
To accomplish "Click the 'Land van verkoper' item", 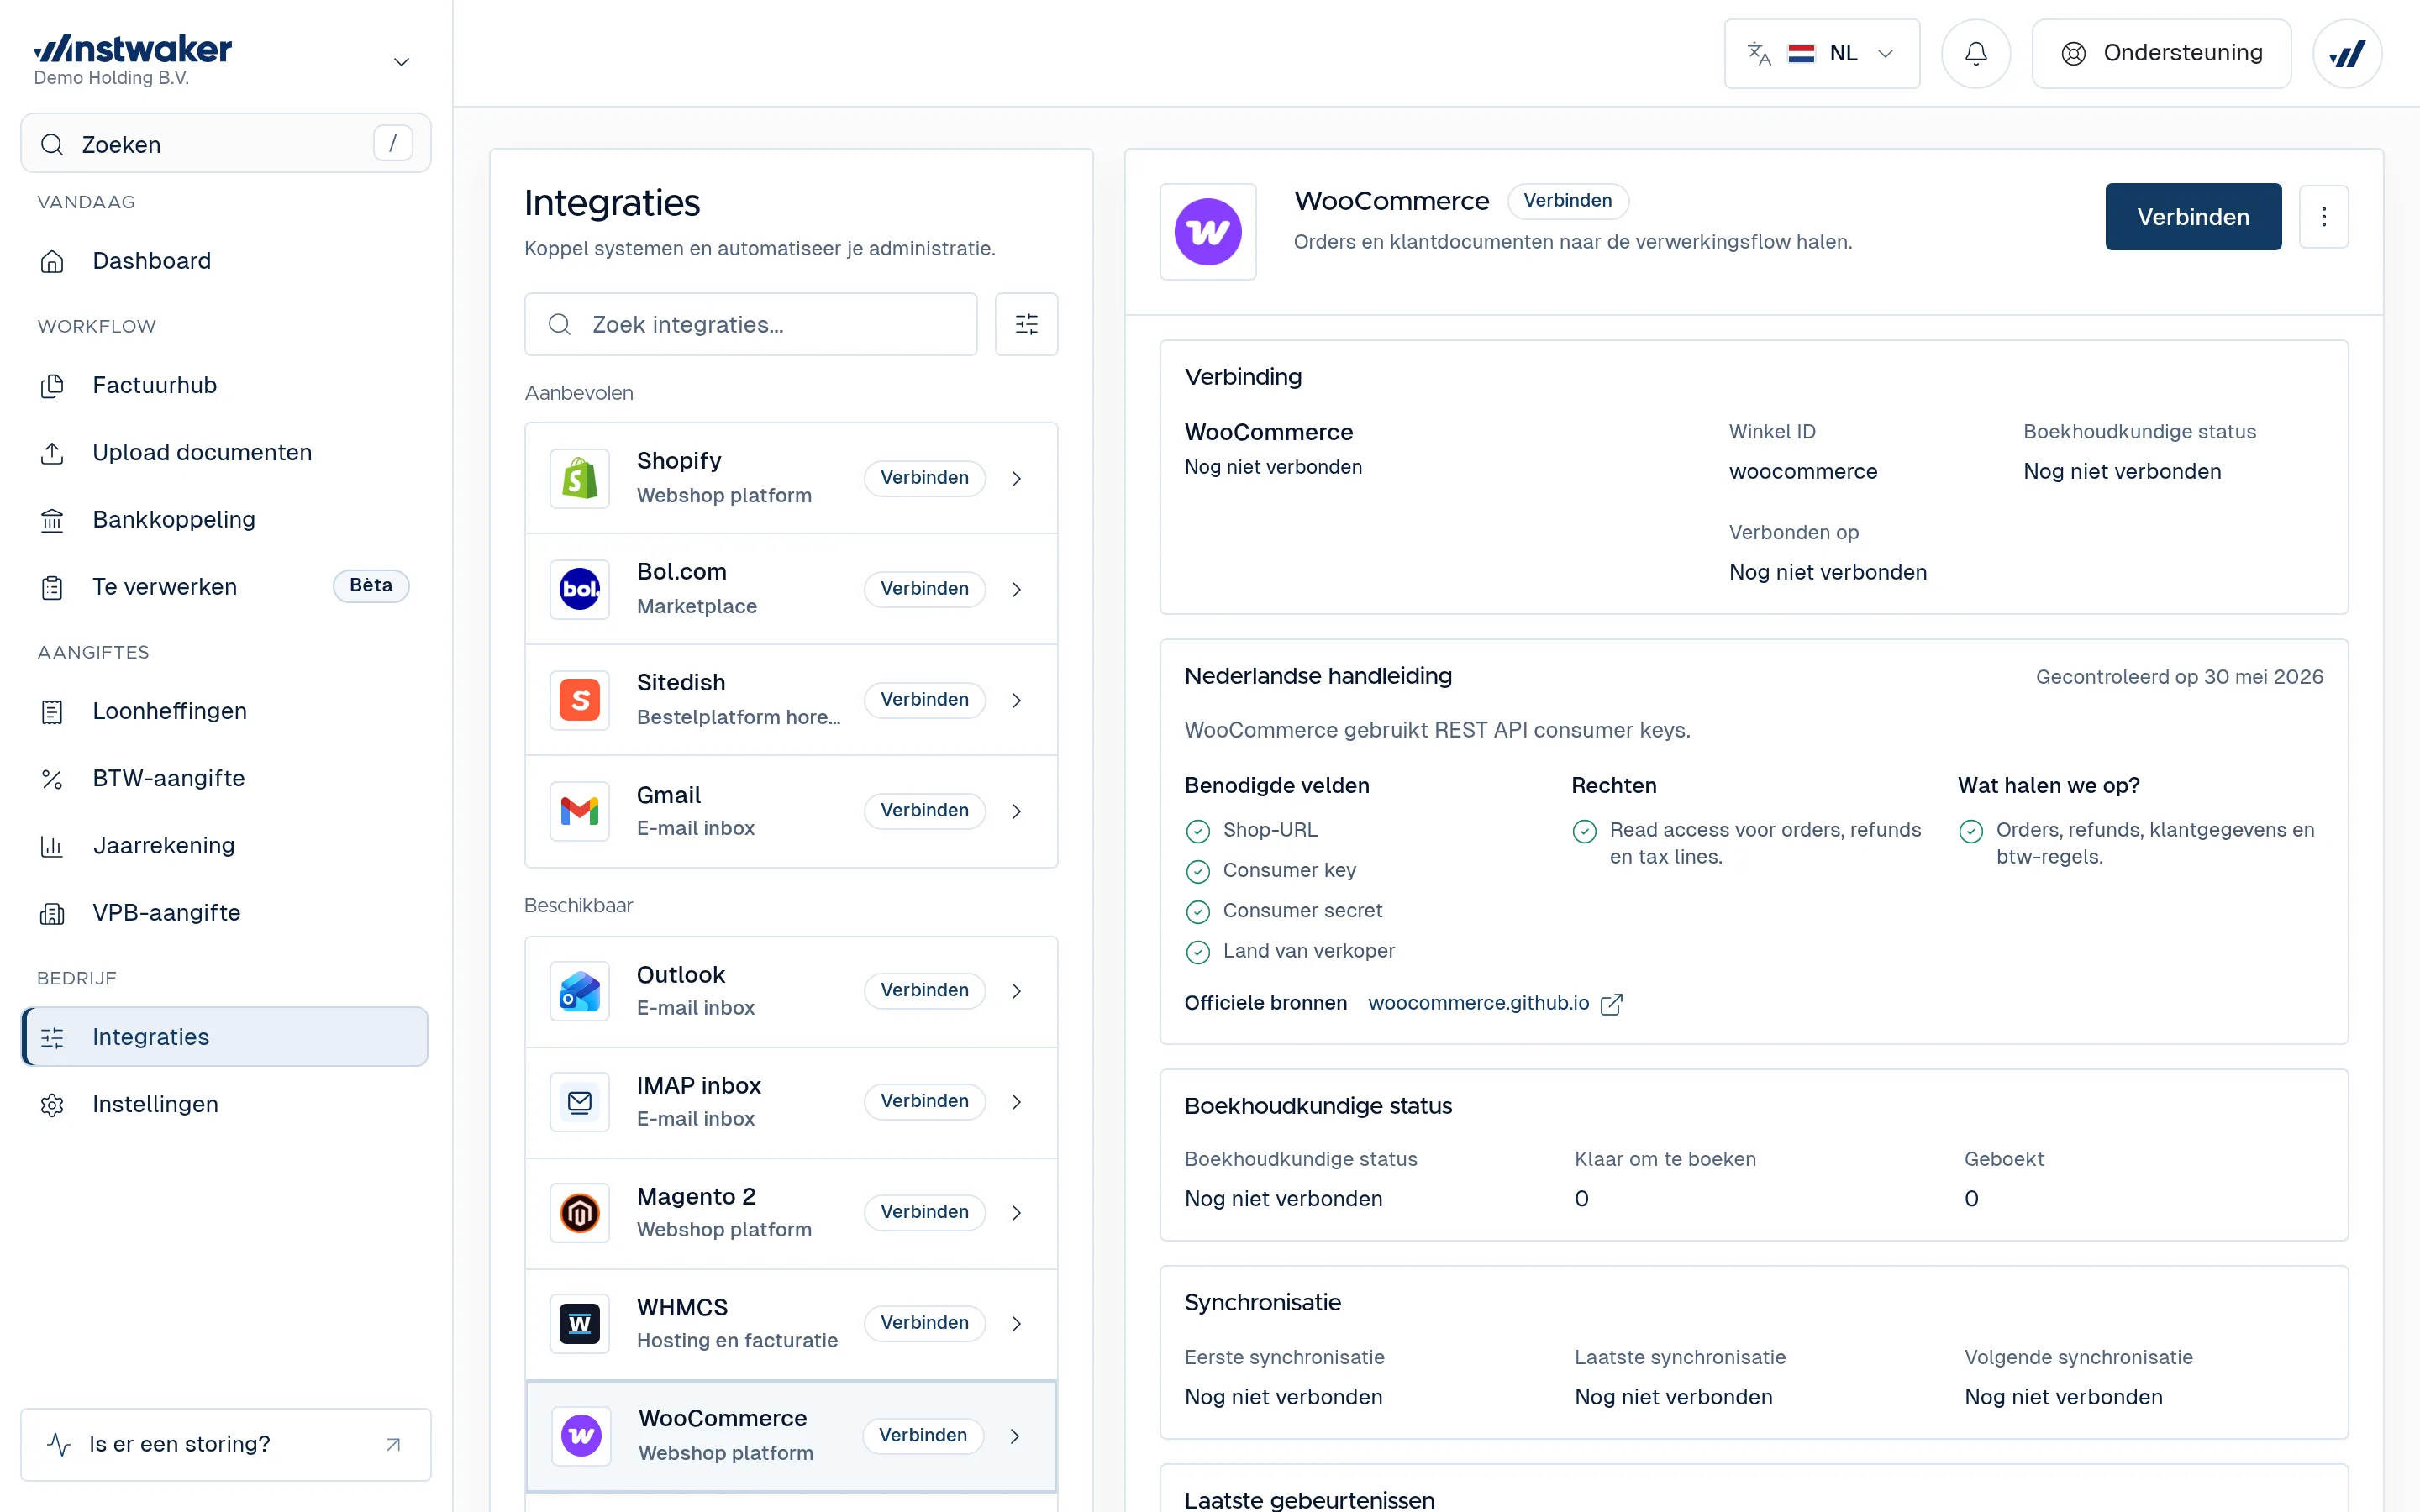I will [1308, 951].
